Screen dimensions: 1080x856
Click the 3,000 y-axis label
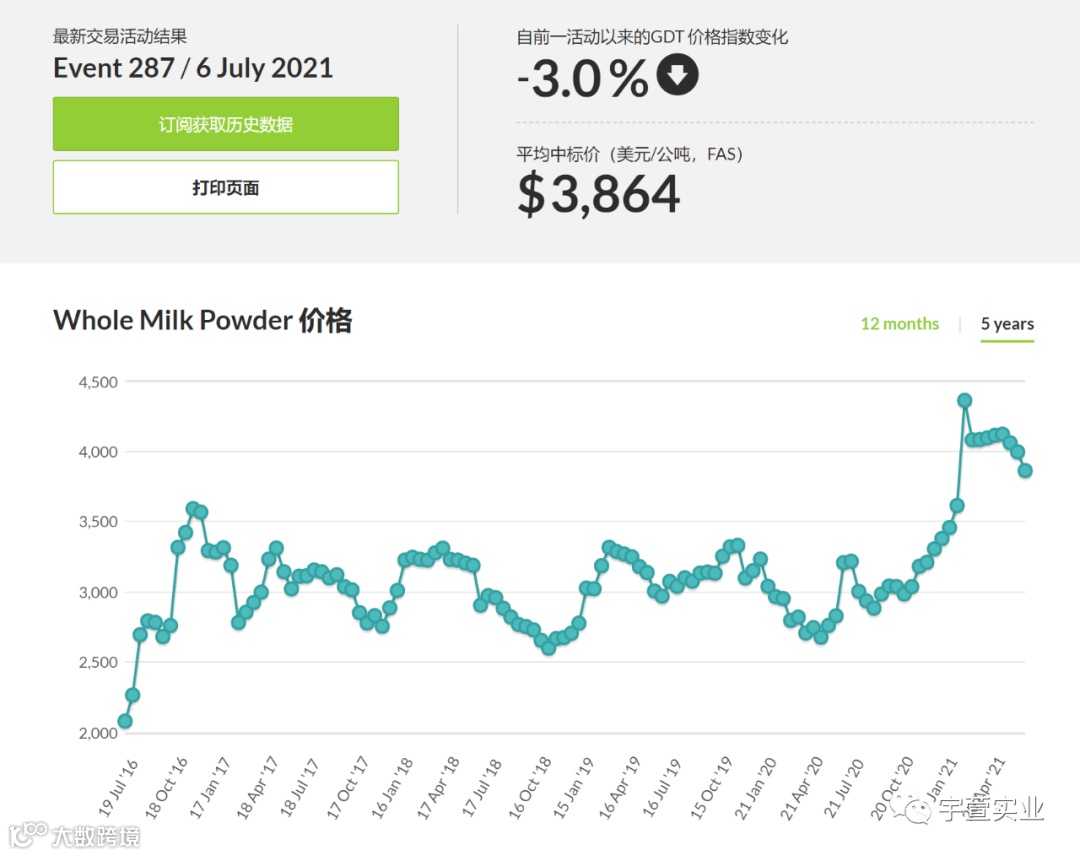click(98, 592)
